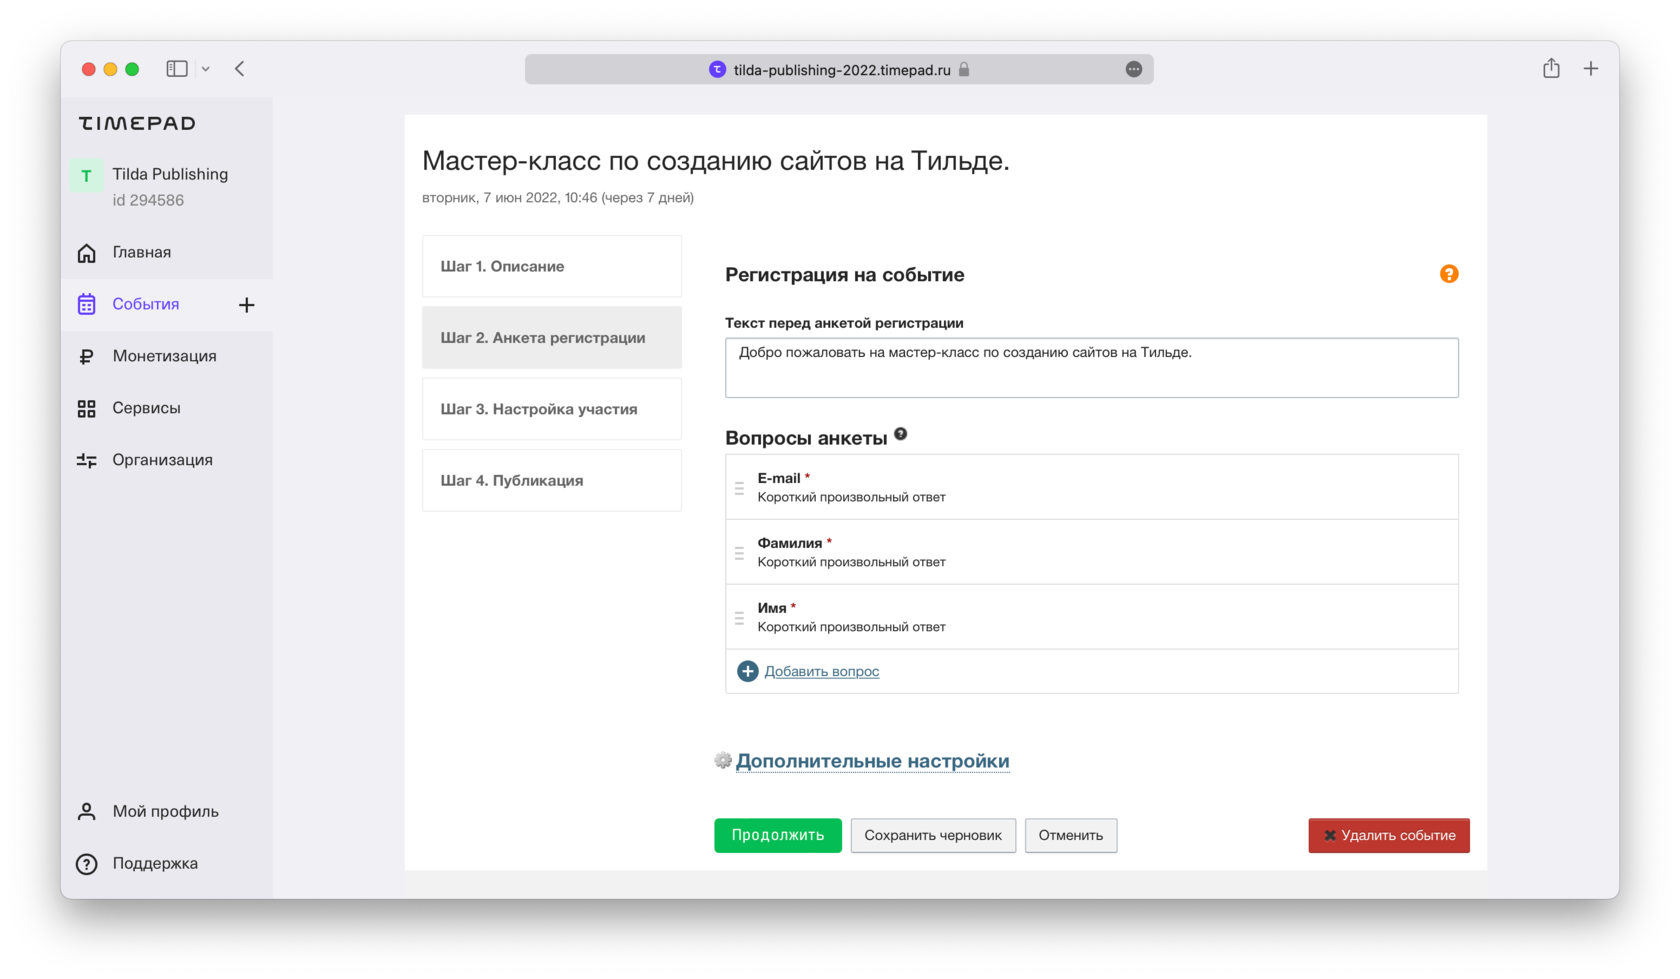Click the id 294586 text
Screen dimensions: 1680x979
[x=148, y=200]
